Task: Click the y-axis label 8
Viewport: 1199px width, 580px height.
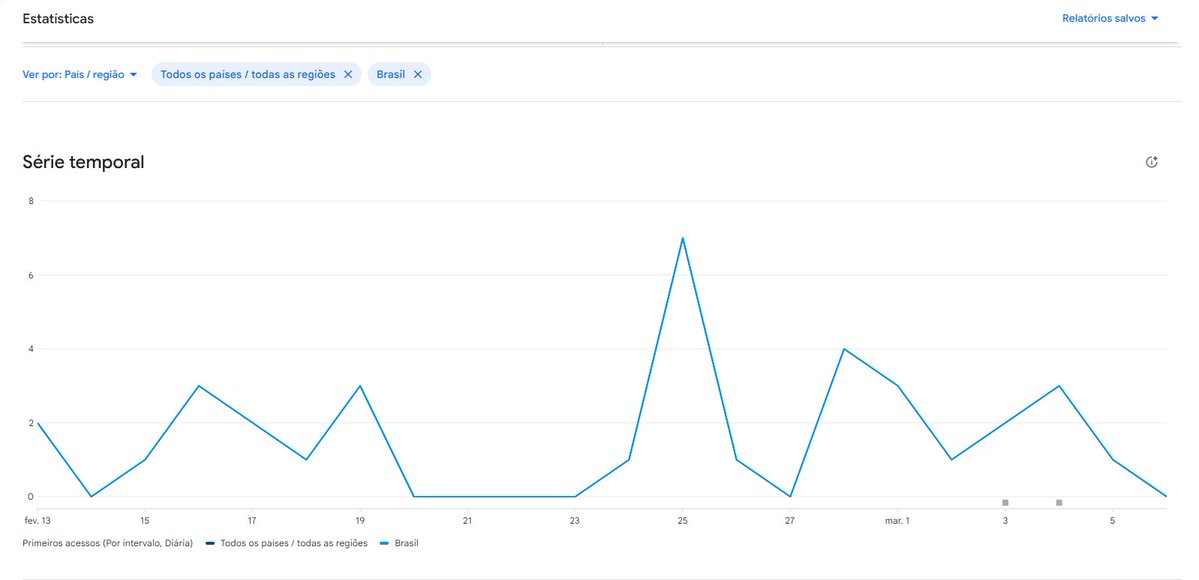Action: [31, 201]
